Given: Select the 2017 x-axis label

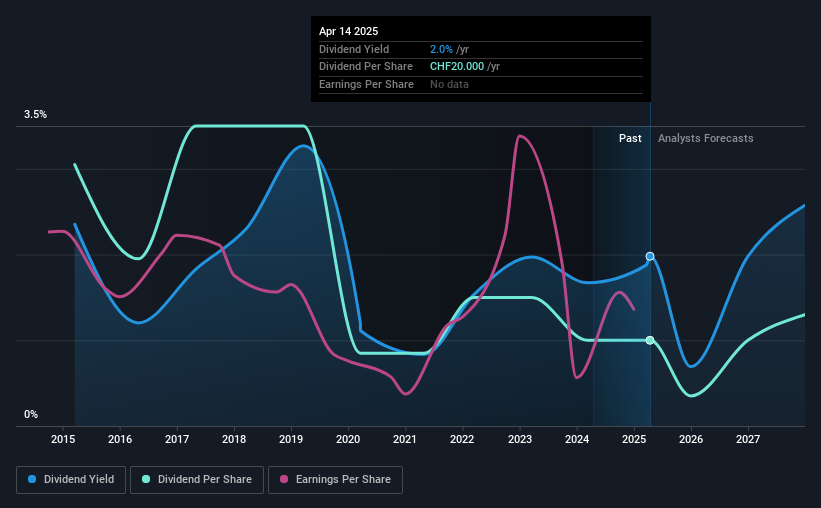Looking at the screenshot, I should (177, 439).
